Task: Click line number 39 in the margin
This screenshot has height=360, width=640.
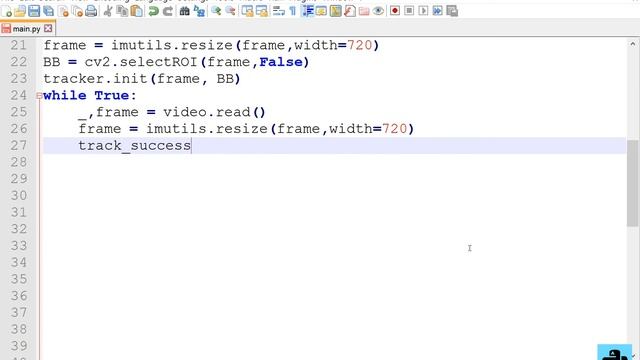Action: 19,346
